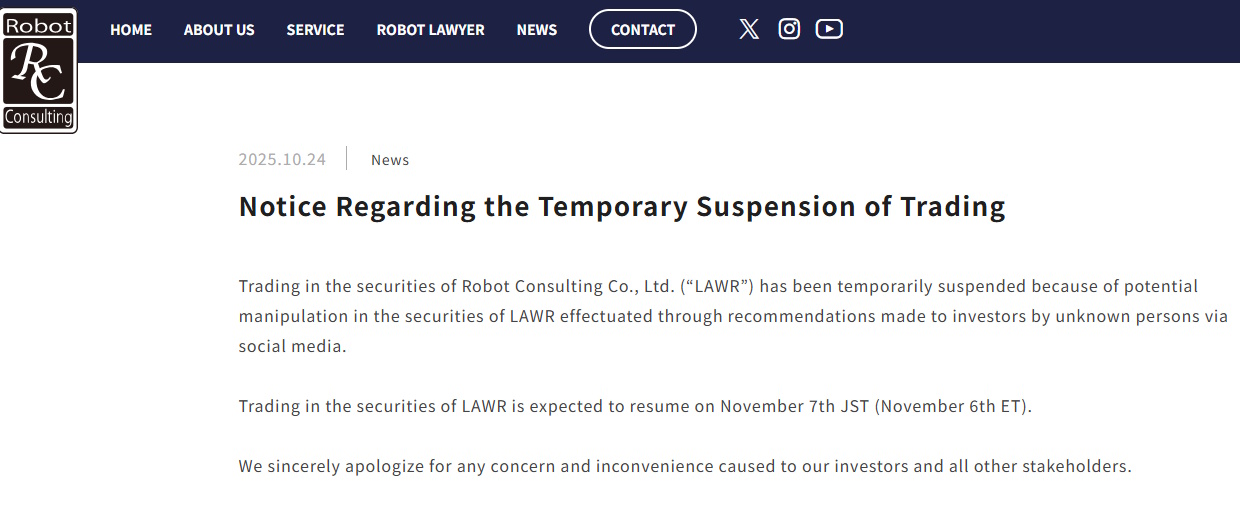Open the ROBOT LAWYER page
1240x530 pixels.
(x=430, y=30)
